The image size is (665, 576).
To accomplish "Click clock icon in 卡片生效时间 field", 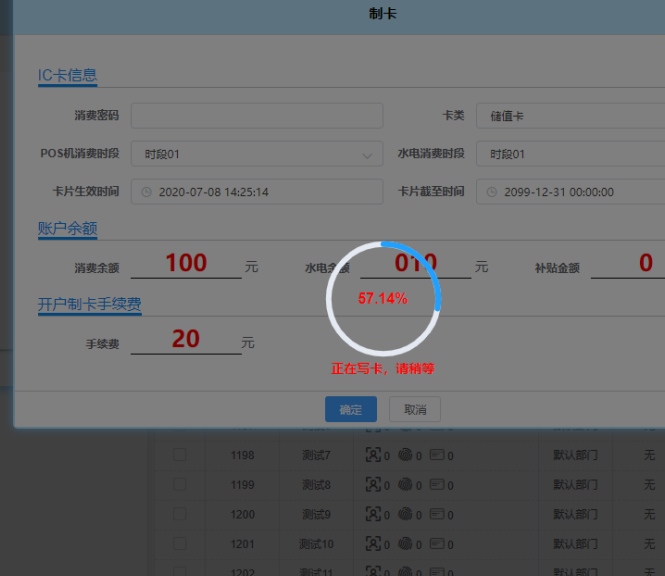I will 147,192.
